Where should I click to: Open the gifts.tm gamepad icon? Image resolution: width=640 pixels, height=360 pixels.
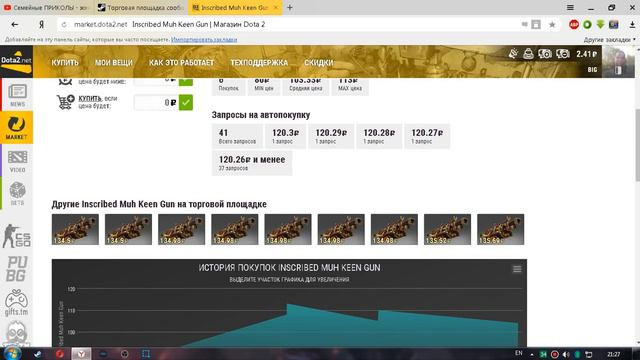pos(16,302)
